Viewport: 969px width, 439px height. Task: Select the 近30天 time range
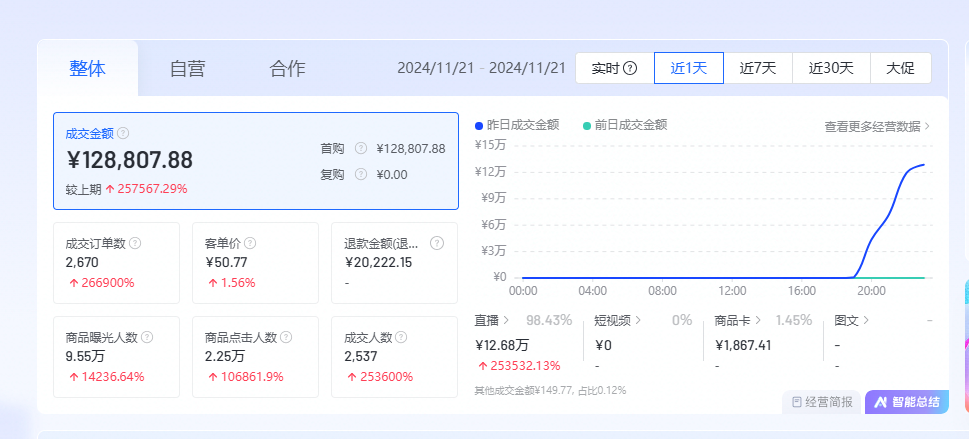tap(831, 68)
